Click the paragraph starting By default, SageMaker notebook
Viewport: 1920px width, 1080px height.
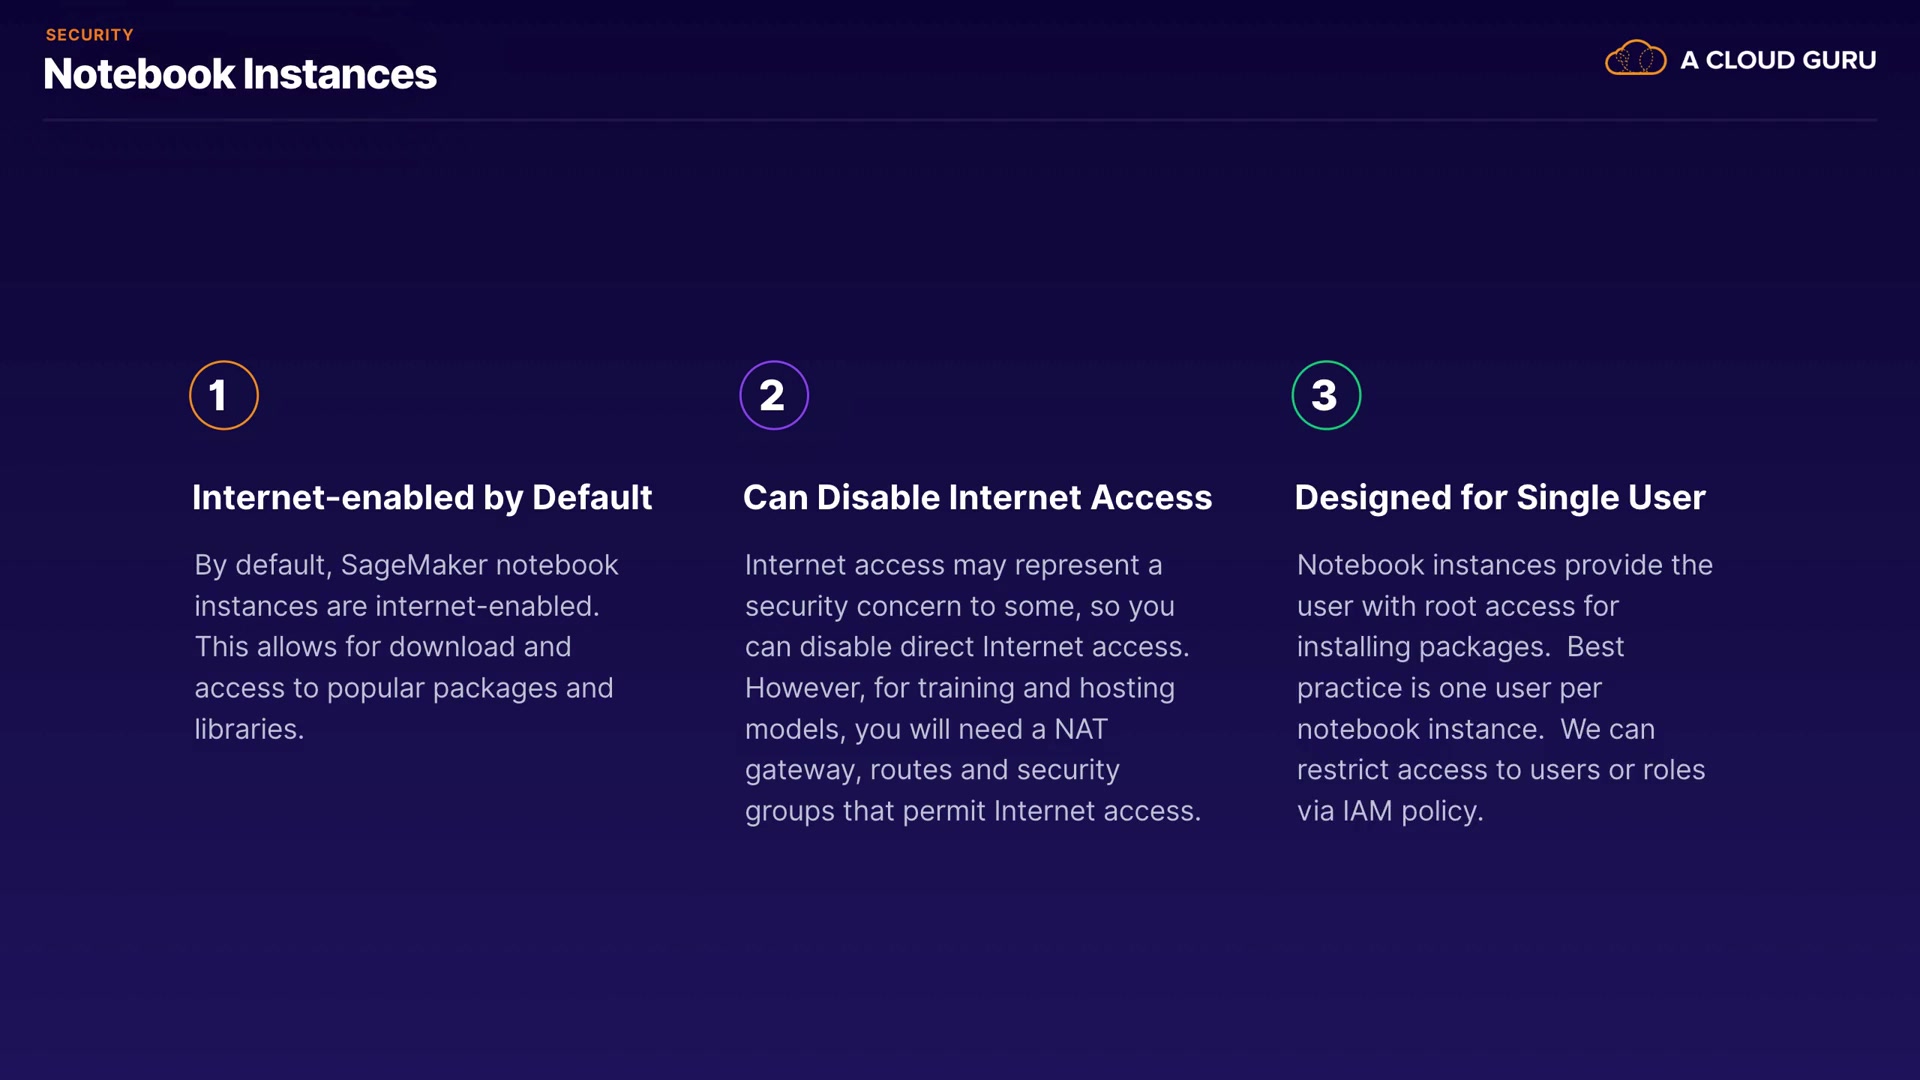(405, 646)
